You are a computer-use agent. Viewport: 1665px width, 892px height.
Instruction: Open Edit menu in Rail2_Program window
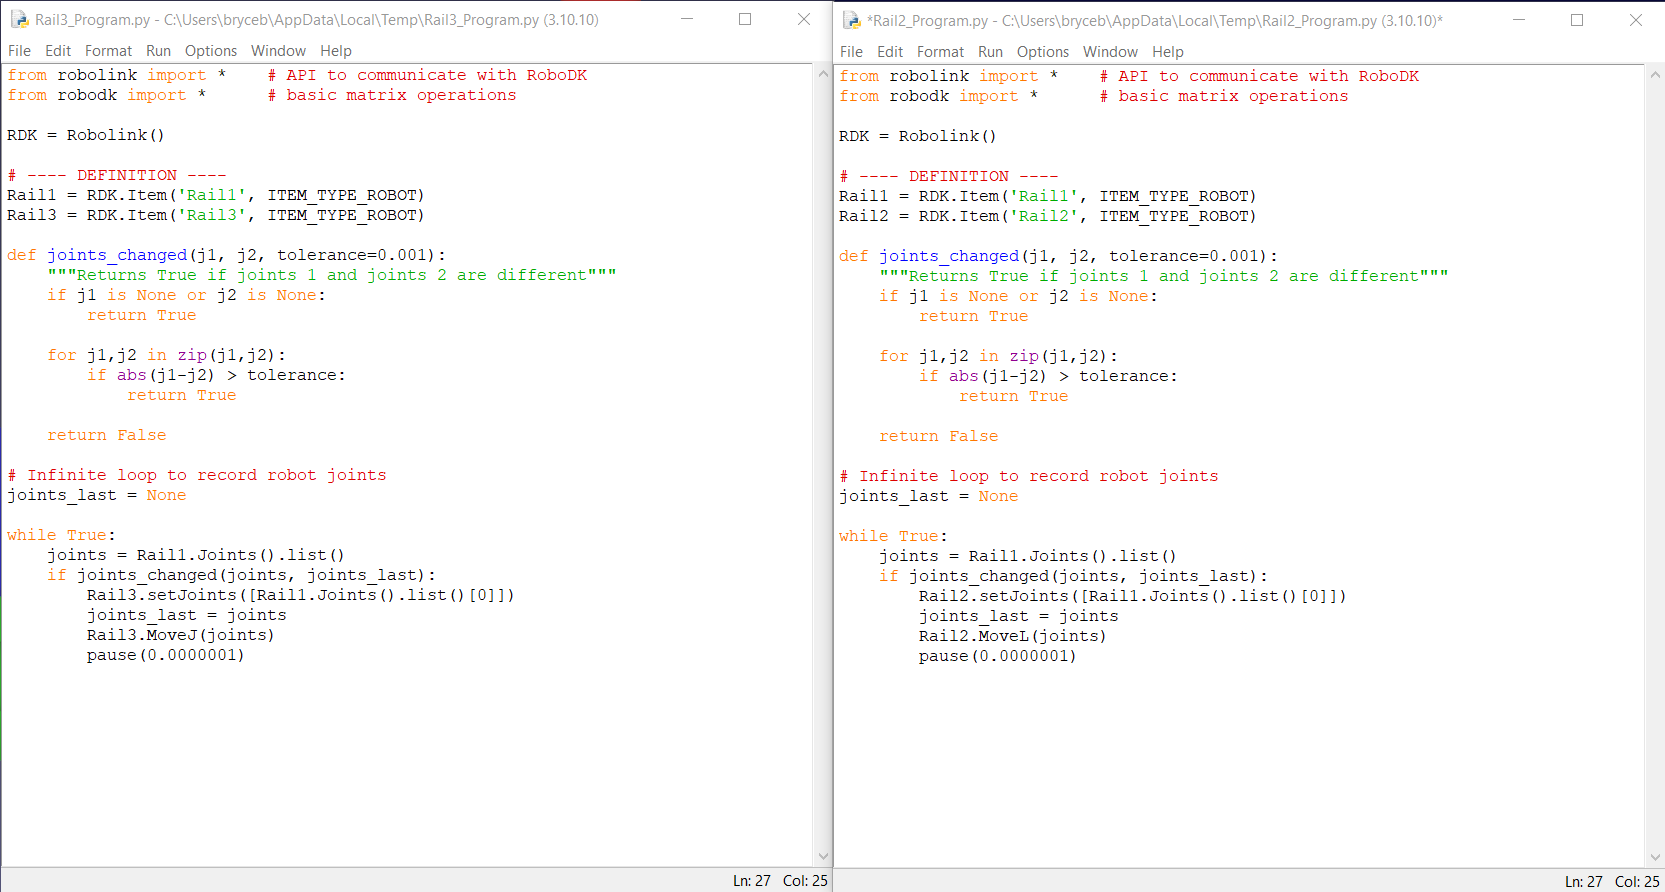(x=889, y=52)
